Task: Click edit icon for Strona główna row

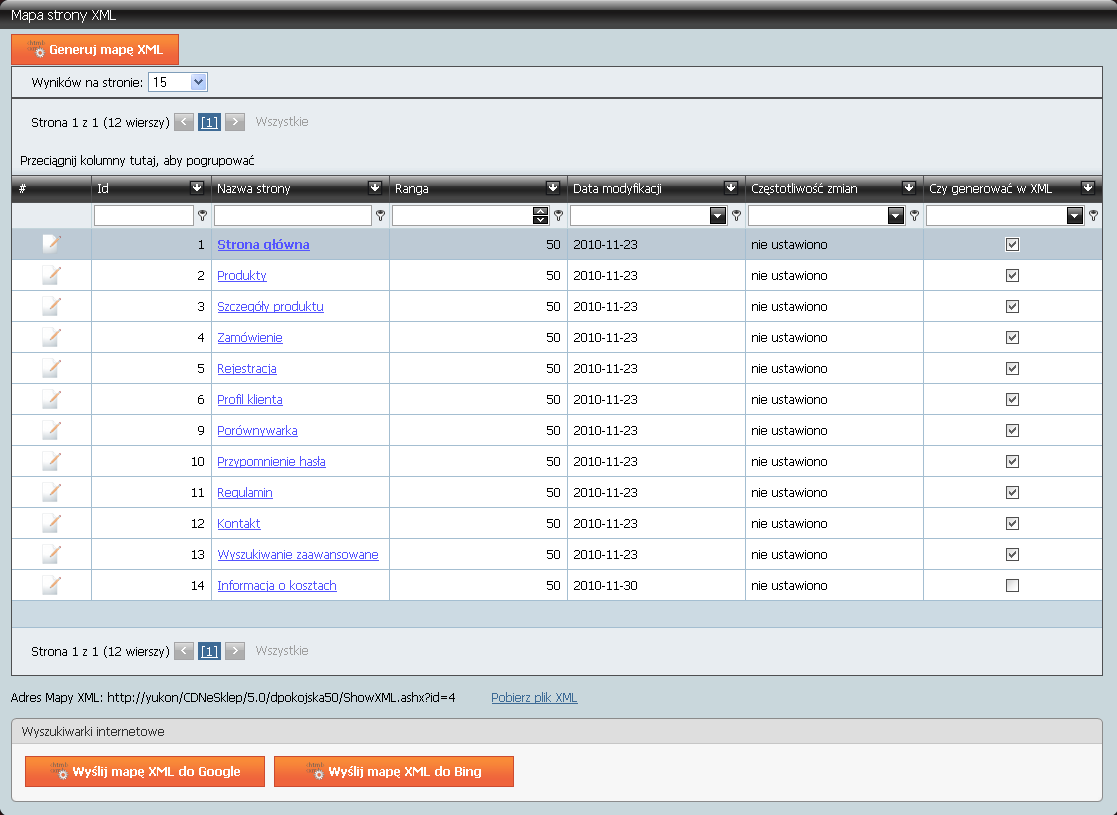Action: click(51, 244)
